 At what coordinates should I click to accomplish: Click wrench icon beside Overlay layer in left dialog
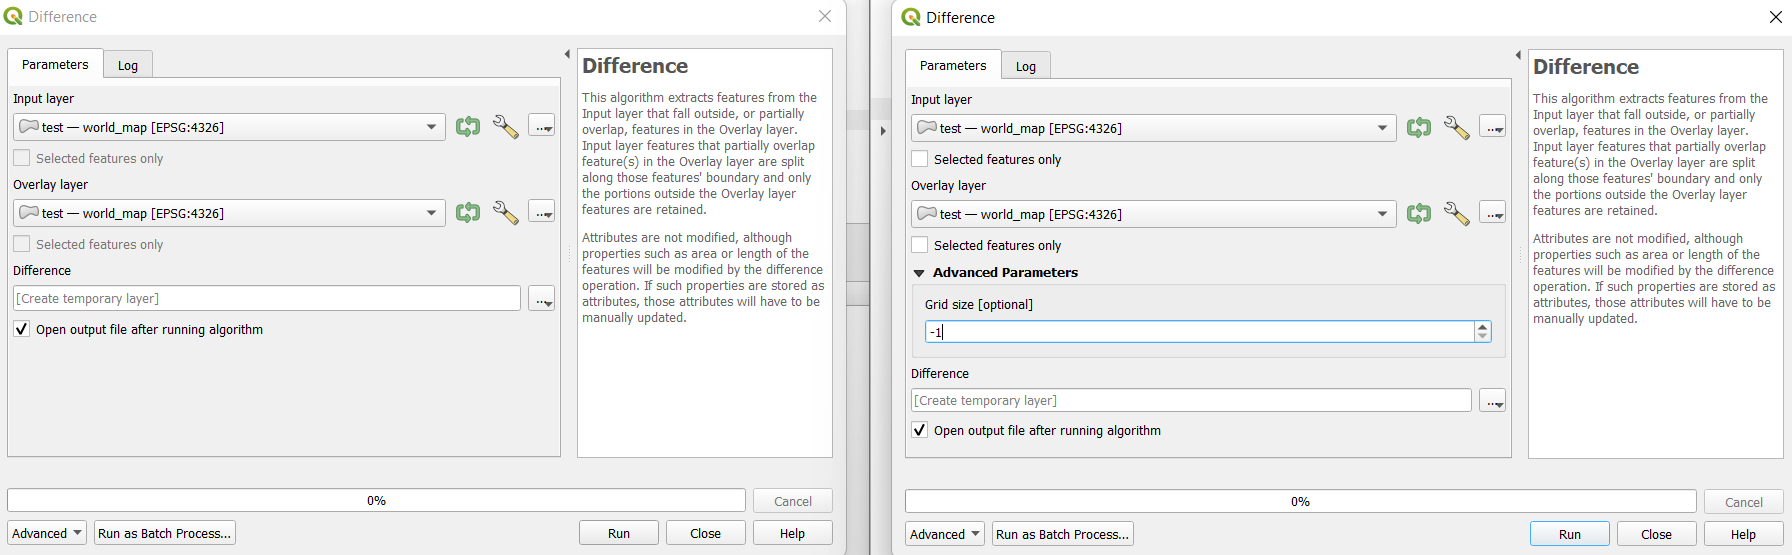coord(505,213)
